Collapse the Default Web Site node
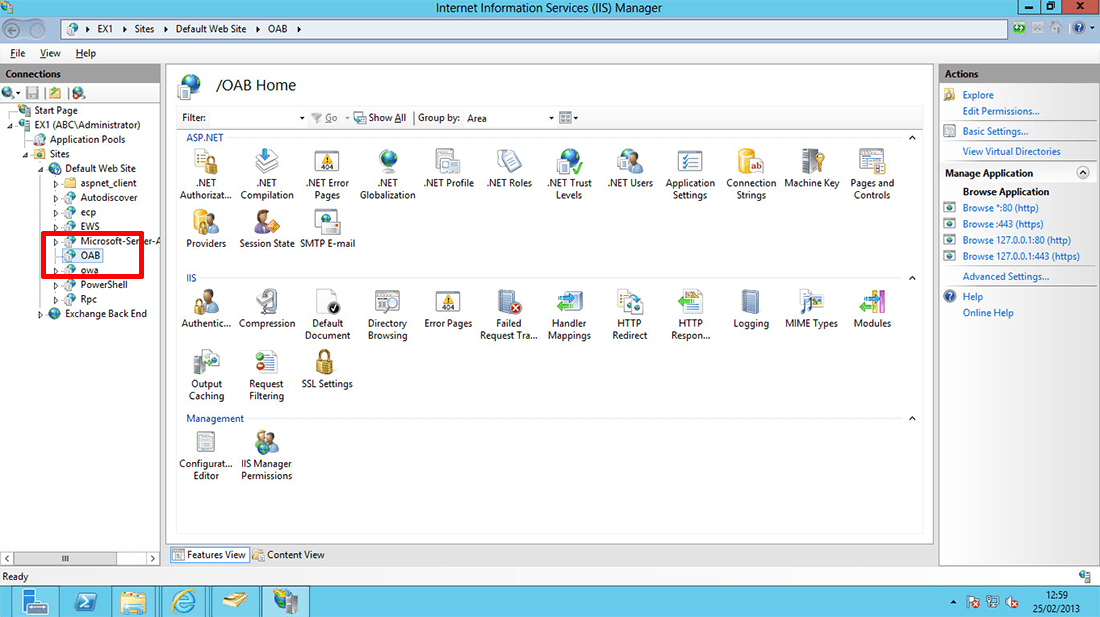Viewport: 1100px width, 617px height. [40, 169]
